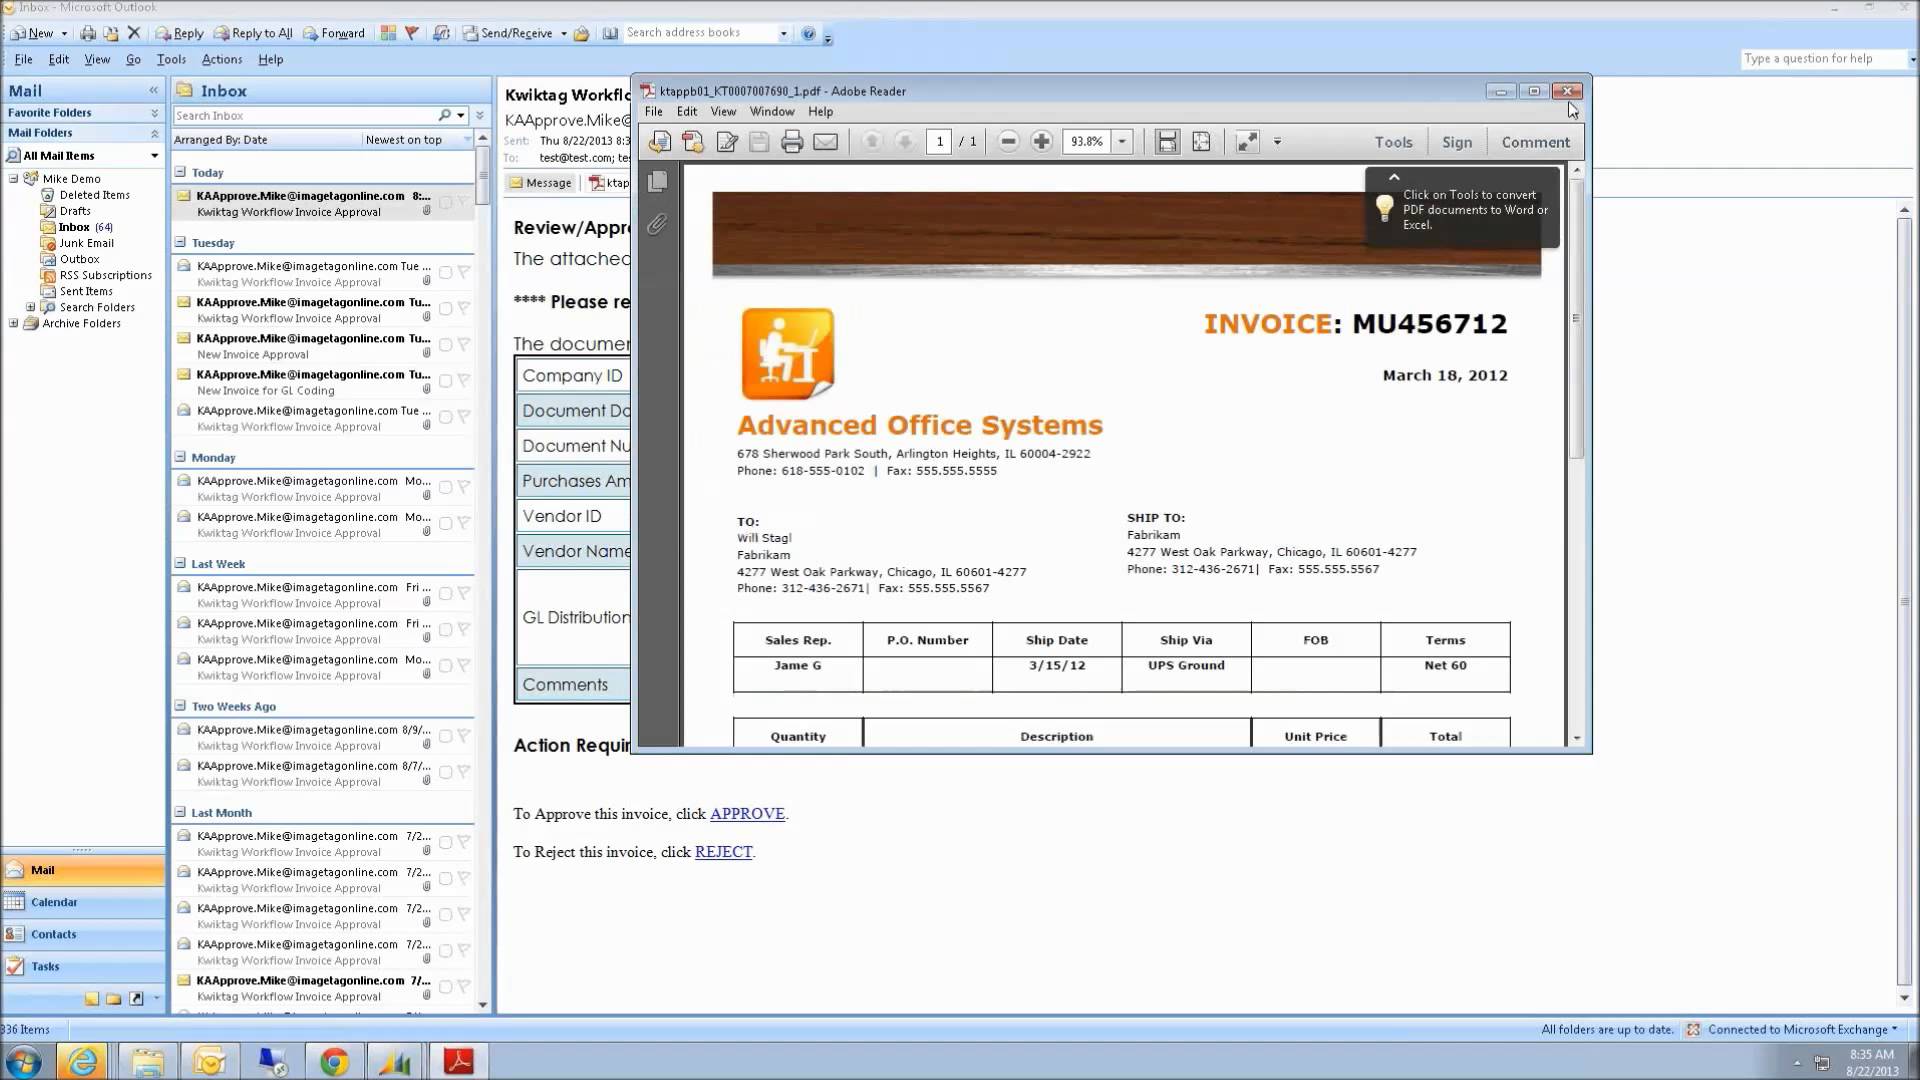
Task: Click the APPROVE link in the email
Action: point(747,814)
